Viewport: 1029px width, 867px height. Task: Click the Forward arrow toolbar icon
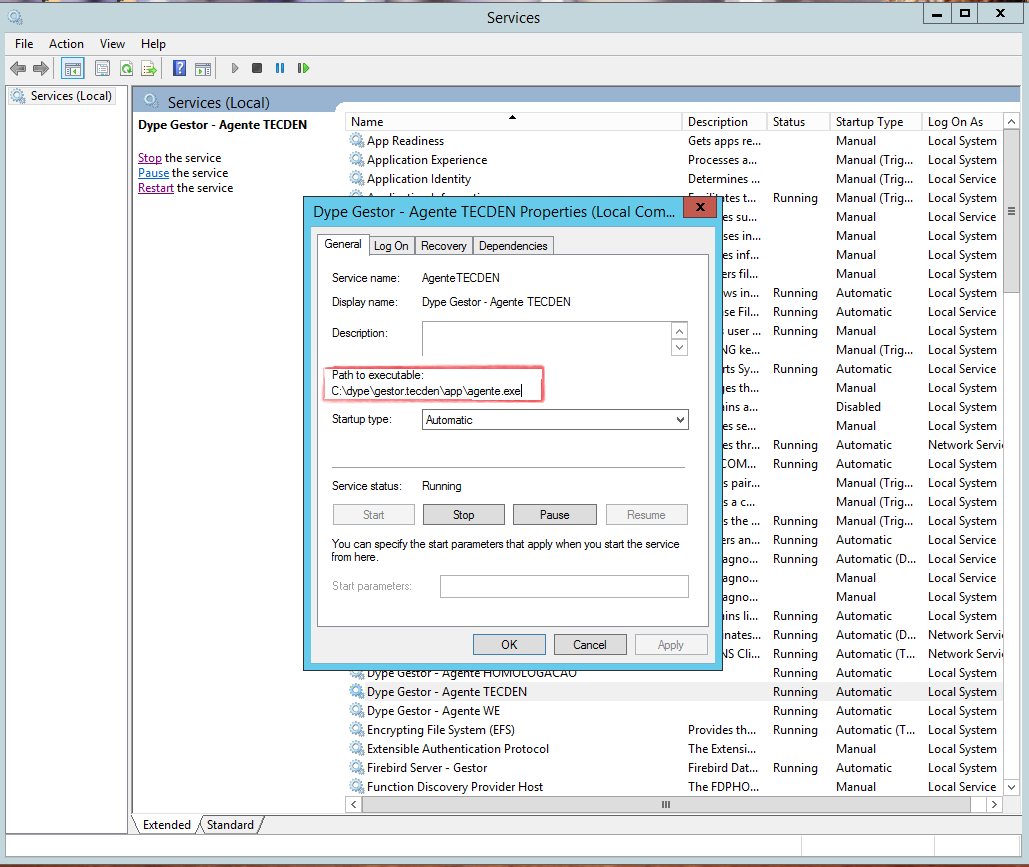[x=41, y=68]
